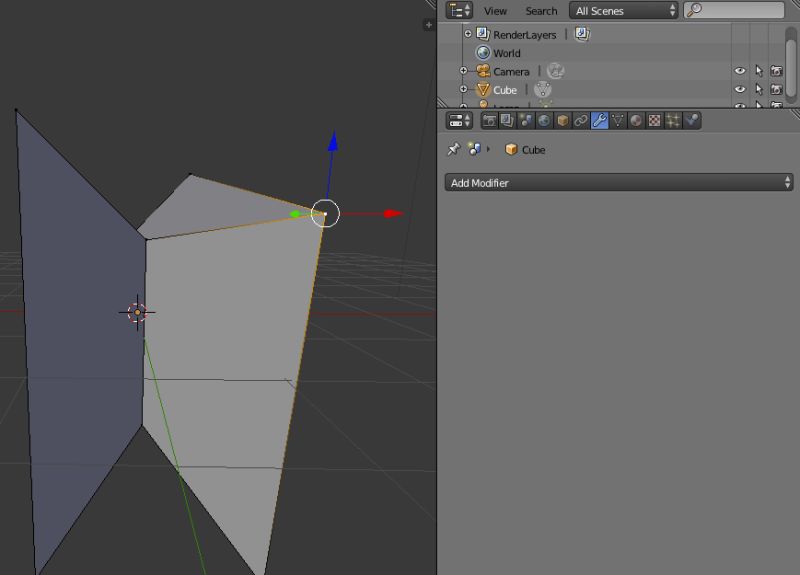Click the World globe icon in outliner

click(483, 53)
